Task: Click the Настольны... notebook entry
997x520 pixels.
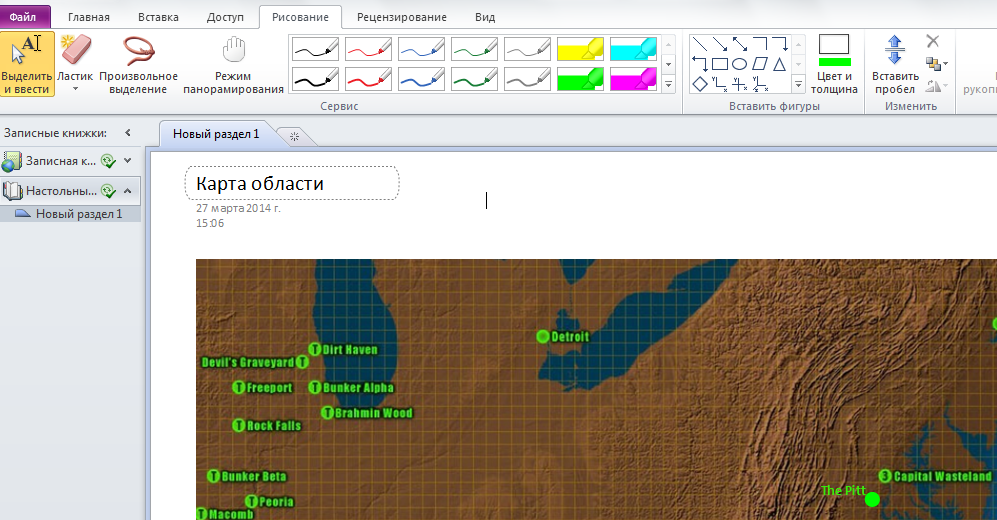Action: point(61,191)
